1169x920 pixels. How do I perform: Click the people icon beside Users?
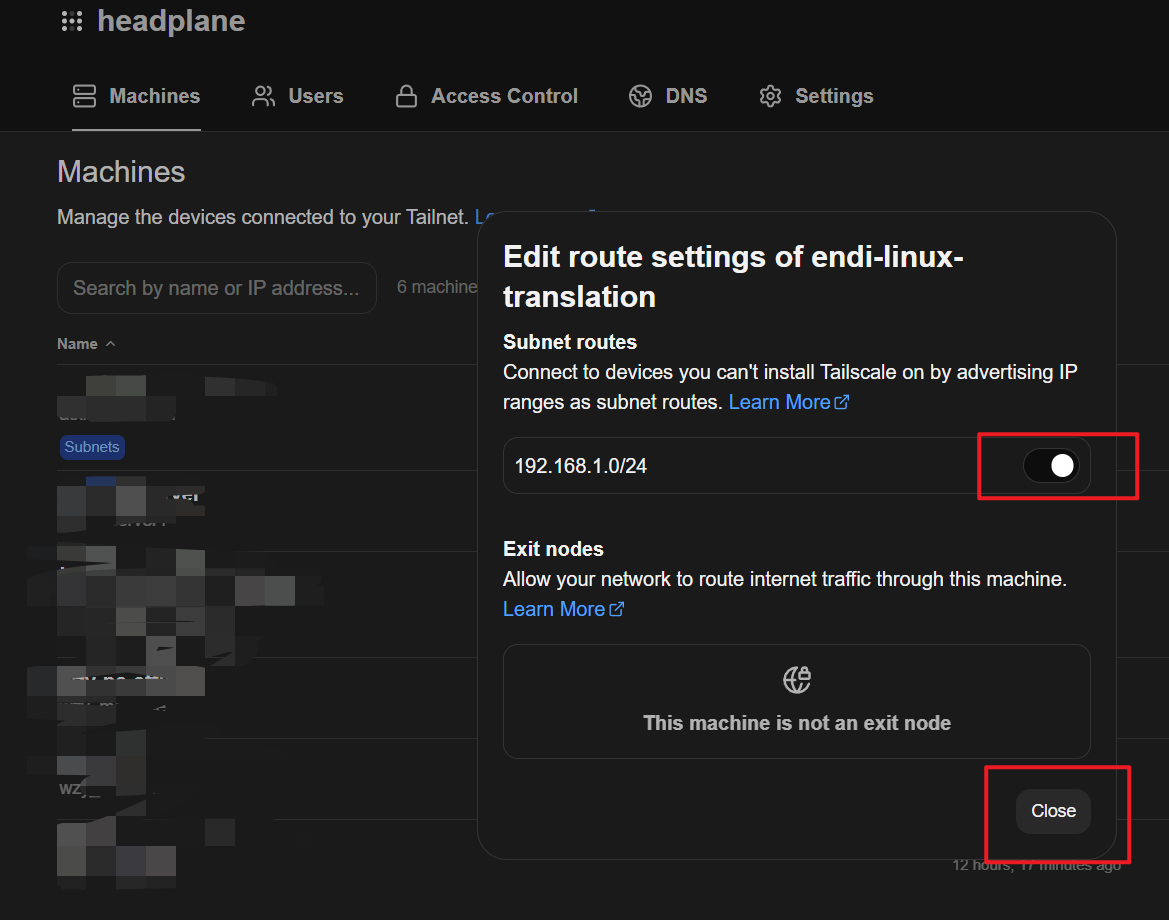264,96
